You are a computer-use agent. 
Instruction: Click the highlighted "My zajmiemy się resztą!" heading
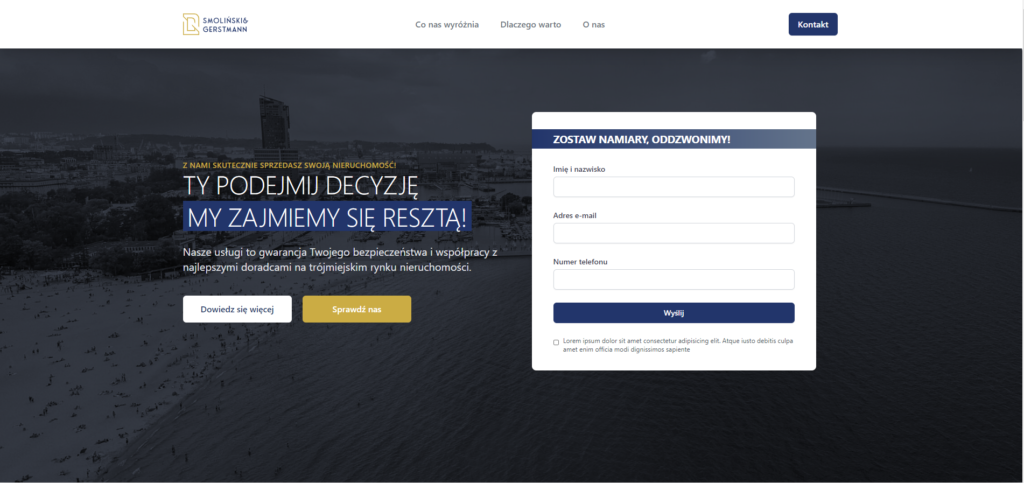tap(327, 219)
